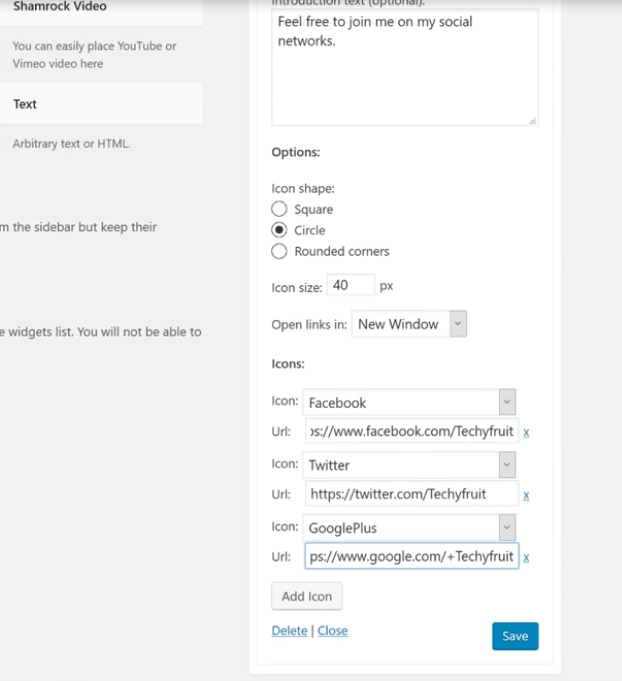Screen dimensions: 622x681
Task: Click inside the Introduction text area
Action: coord(405,67)
